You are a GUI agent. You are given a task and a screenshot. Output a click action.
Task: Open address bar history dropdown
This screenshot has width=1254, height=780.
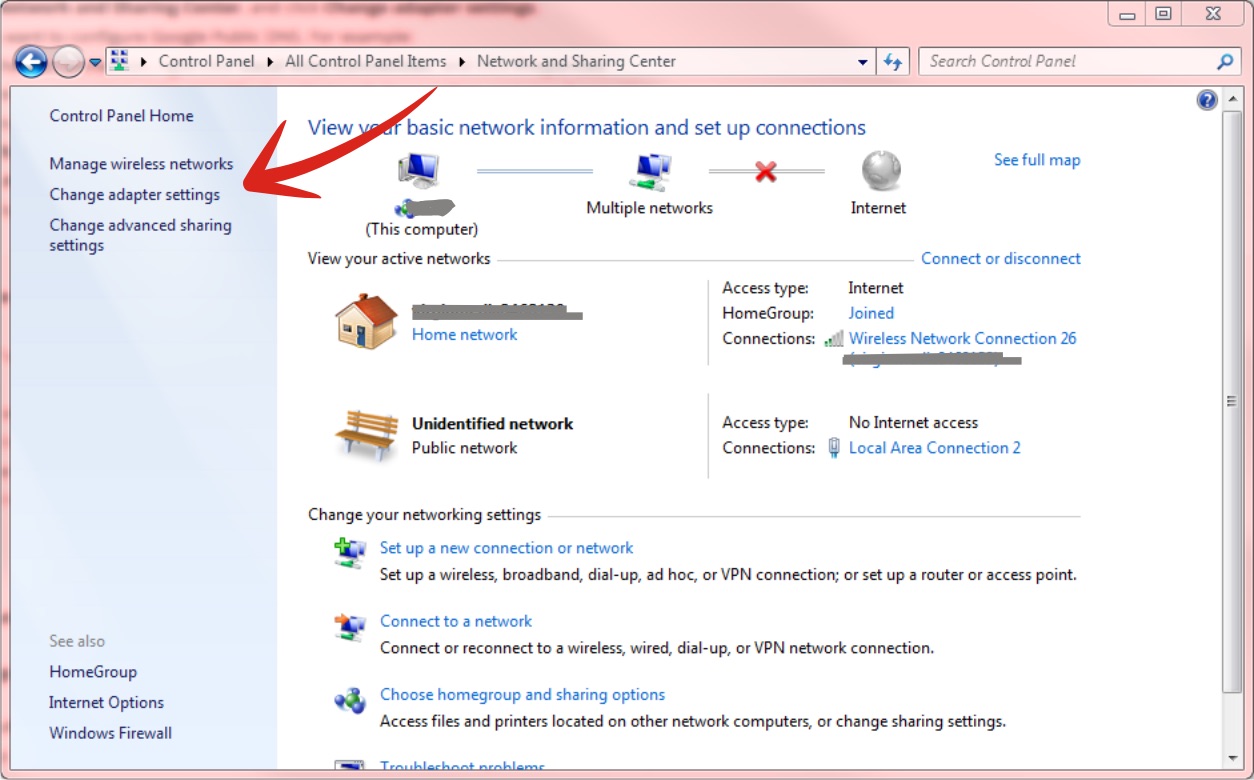coord(863,61)
